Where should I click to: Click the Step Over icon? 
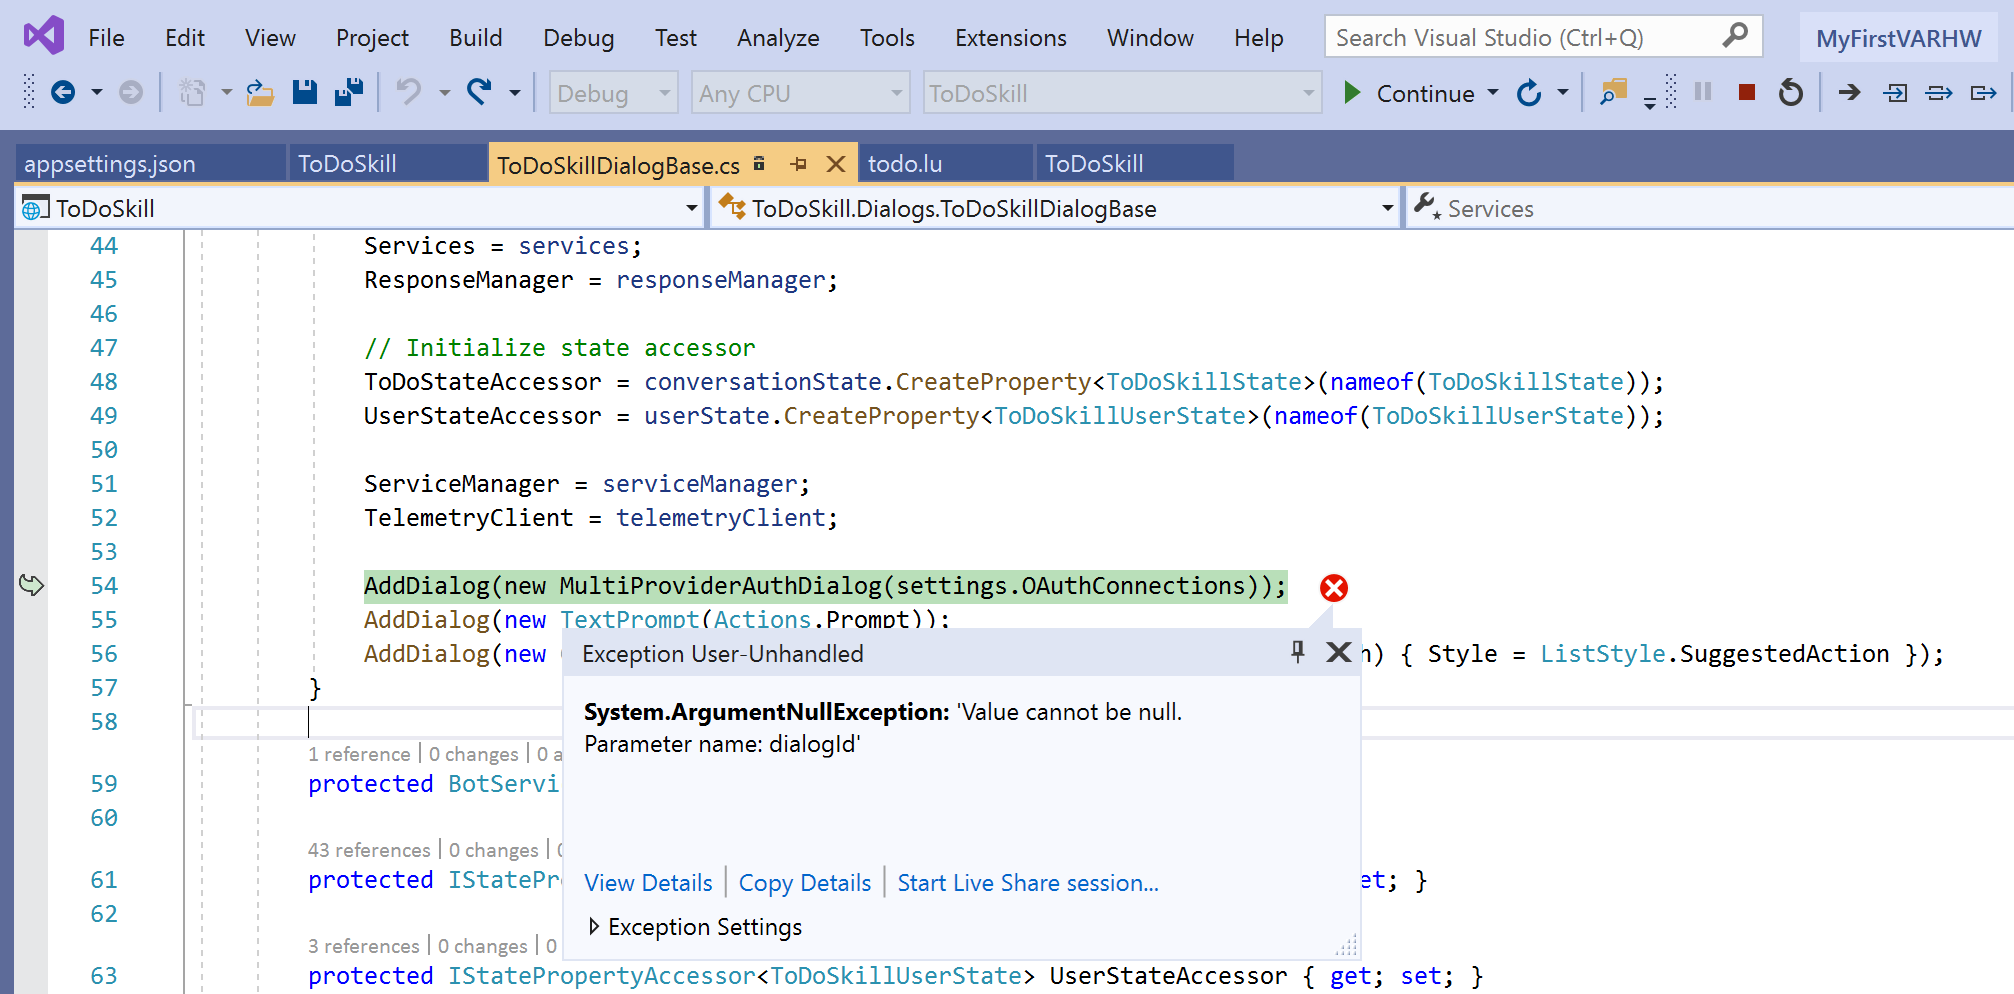click(1939, 92)
